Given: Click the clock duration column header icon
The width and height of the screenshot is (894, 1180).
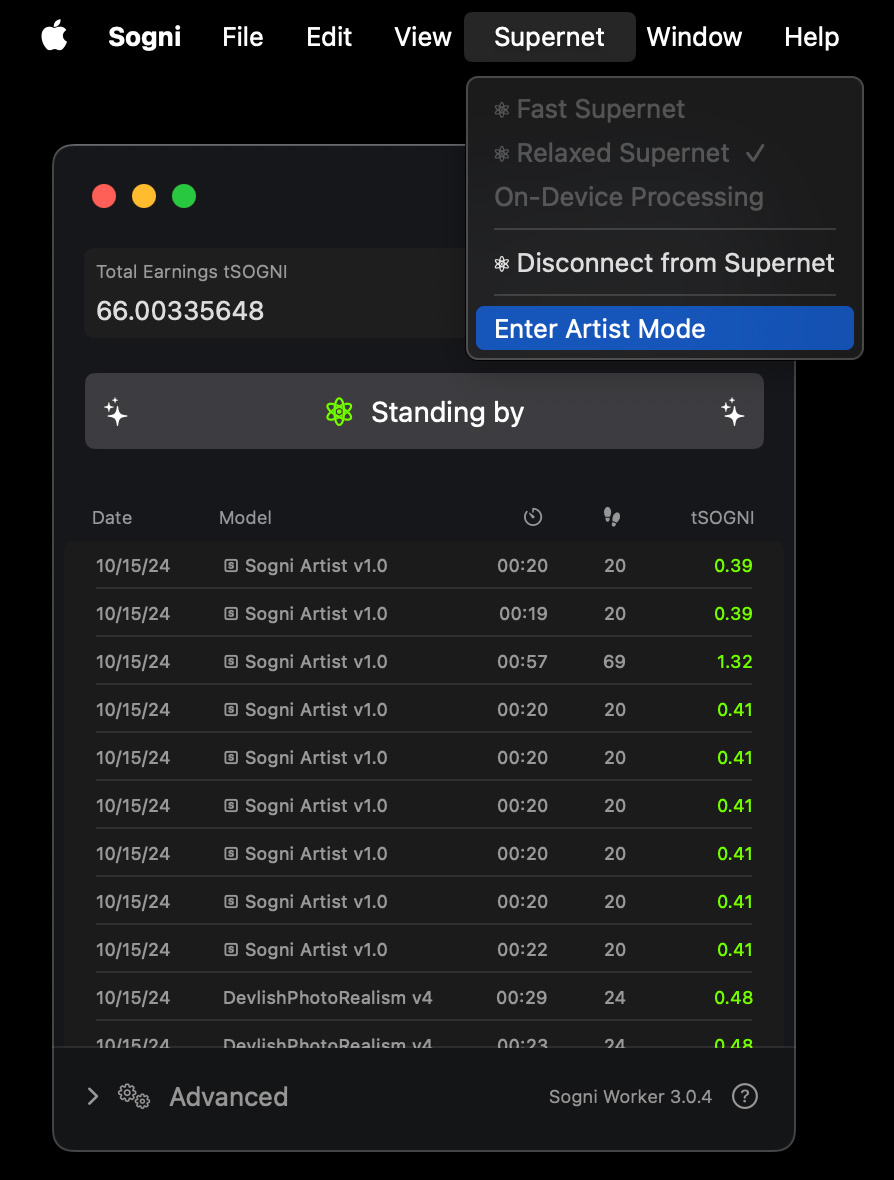Looking at the screenshot, I should (533, 517).
